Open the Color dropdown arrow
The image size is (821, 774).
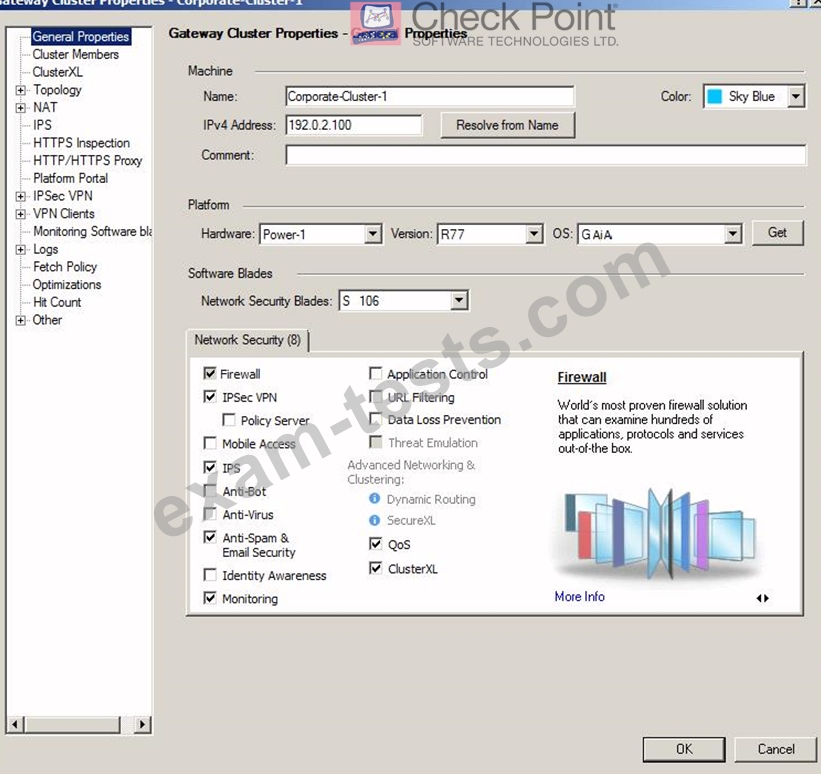[x=796, y=96]
